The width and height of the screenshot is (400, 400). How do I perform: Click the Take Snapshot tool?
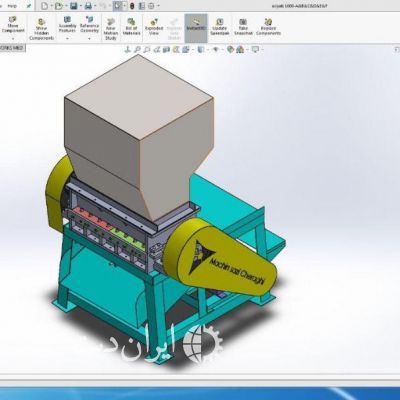[x=243, y=27]
